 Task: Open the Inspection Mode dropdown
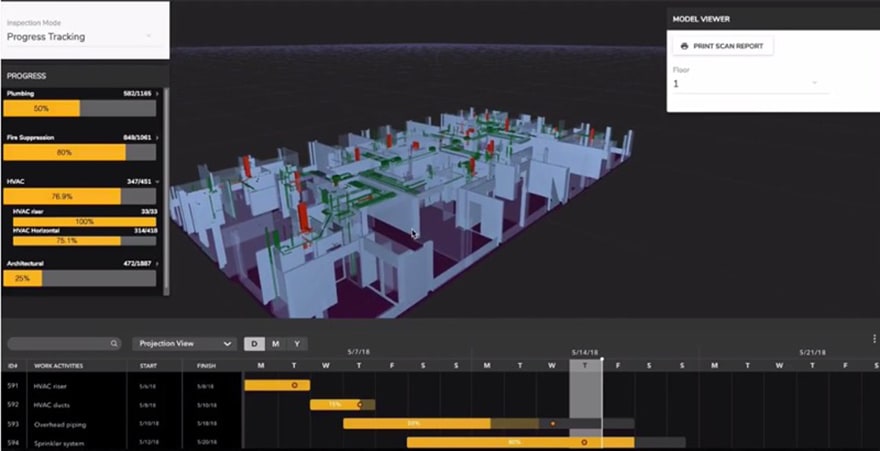click(82, 37)
